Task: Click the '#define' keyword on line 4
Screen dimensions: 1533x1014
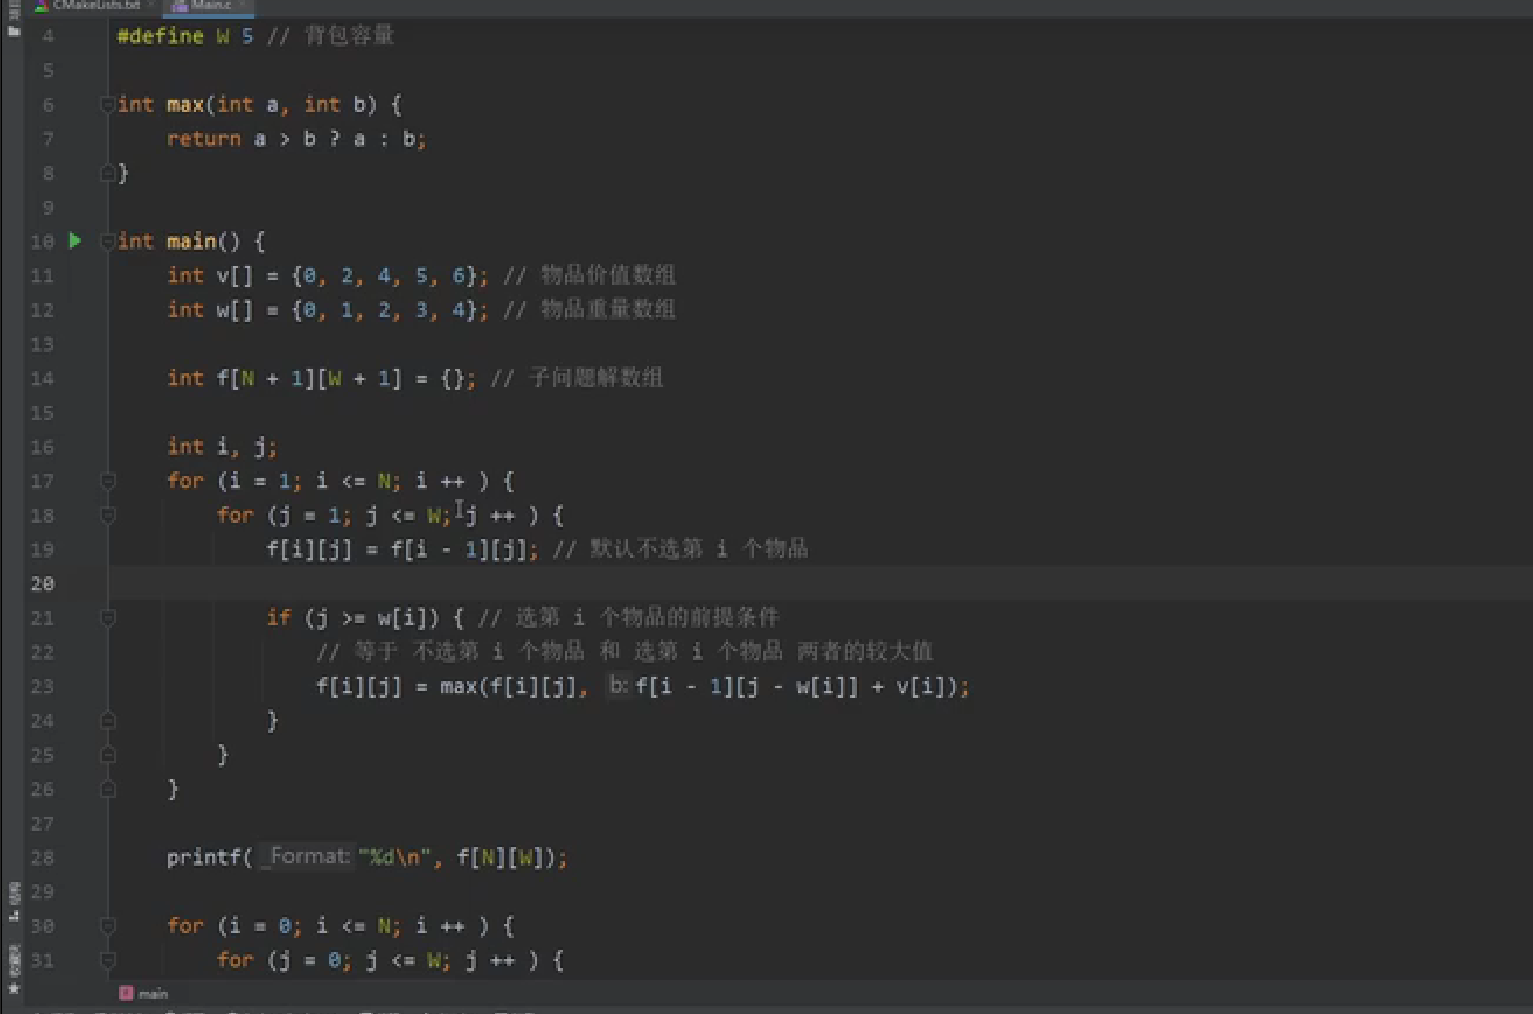Action: coord(160,36)
